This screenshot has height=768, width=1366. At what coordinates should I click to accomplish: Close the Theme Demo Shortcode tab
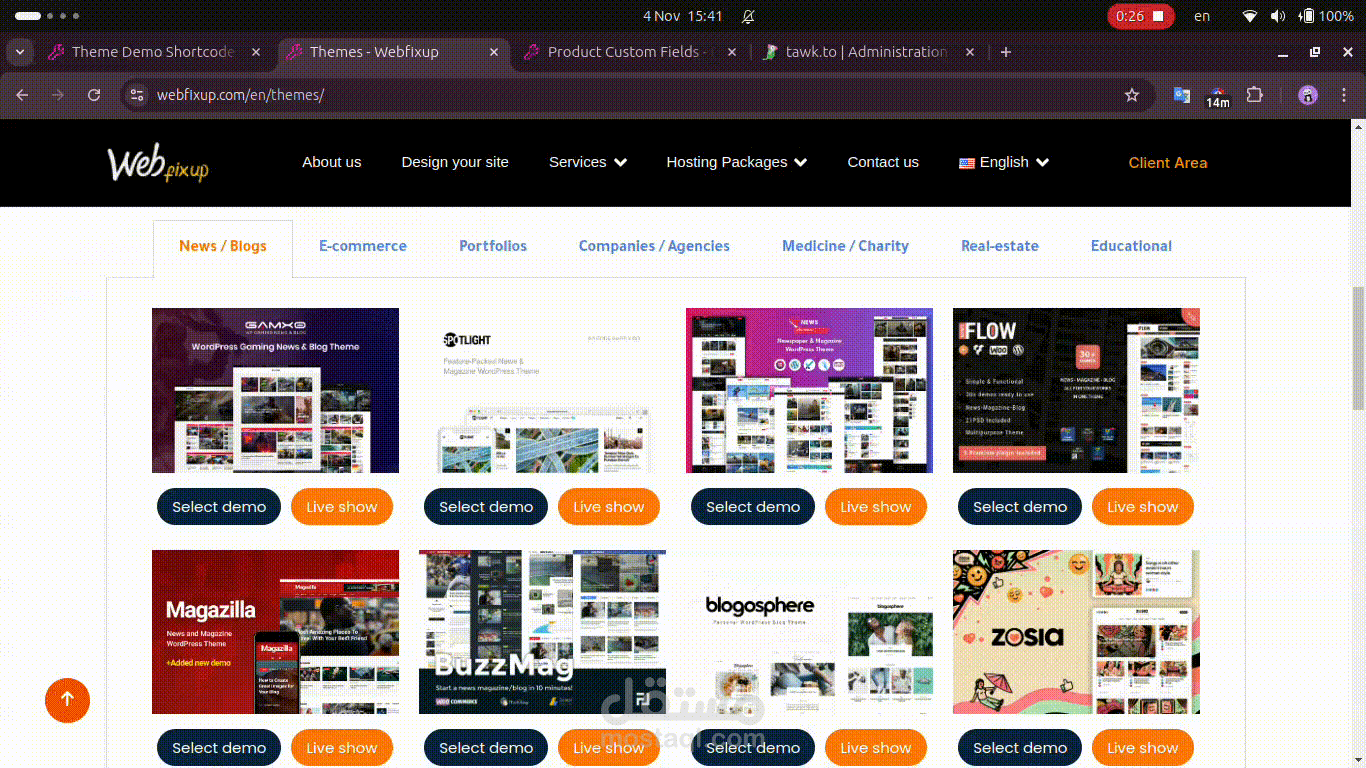tap(257, 52)
